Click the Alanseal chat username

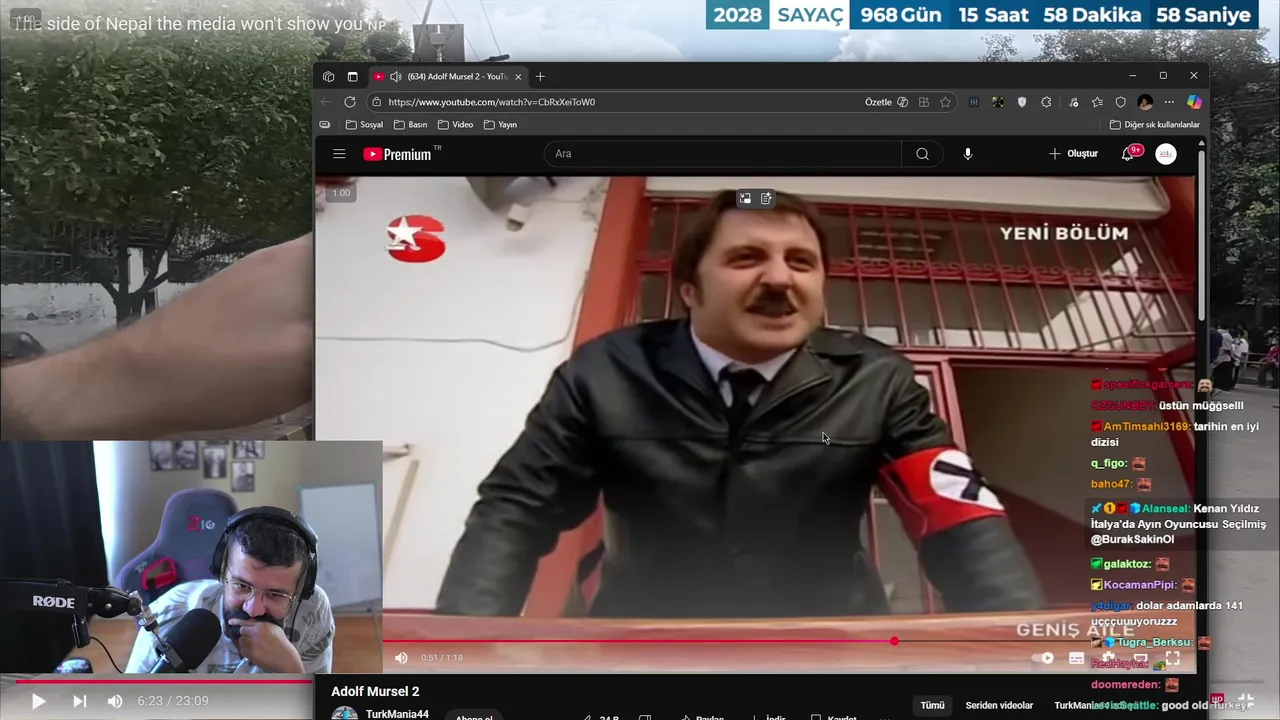[1165, 508]
